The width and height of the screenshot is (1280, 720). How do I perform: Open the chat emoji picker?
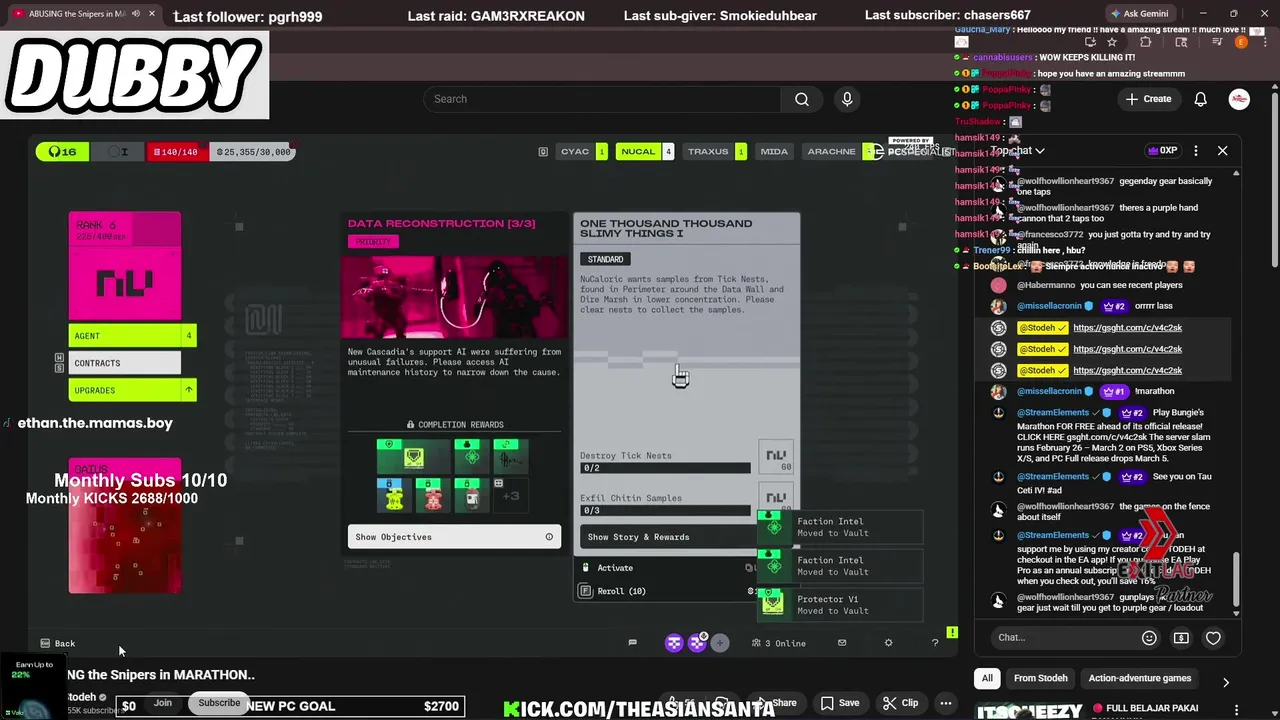[1149, 638]
